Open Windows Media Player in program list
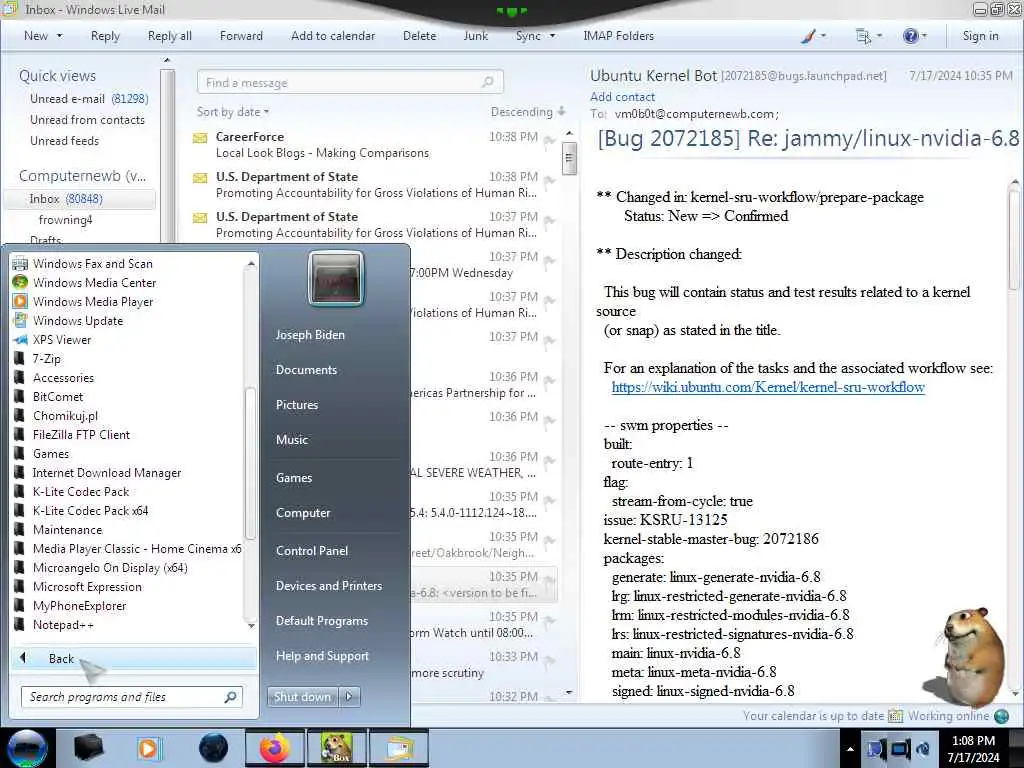 (93, 302)
